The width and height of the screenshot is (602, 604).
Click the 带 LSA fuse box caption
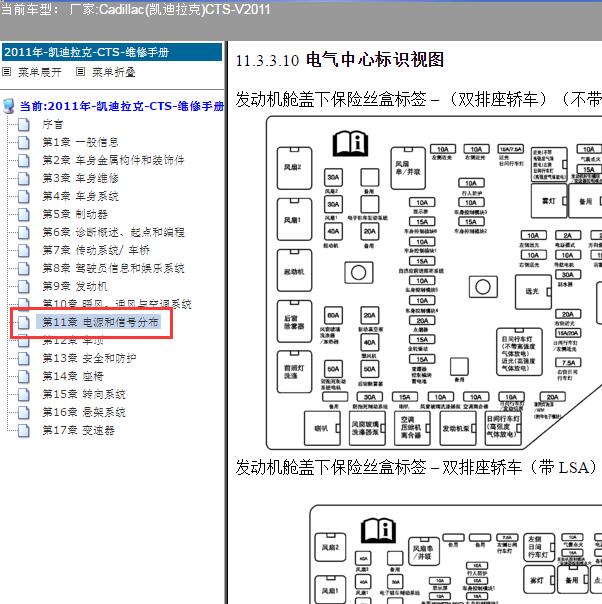[x=416, y=468]
